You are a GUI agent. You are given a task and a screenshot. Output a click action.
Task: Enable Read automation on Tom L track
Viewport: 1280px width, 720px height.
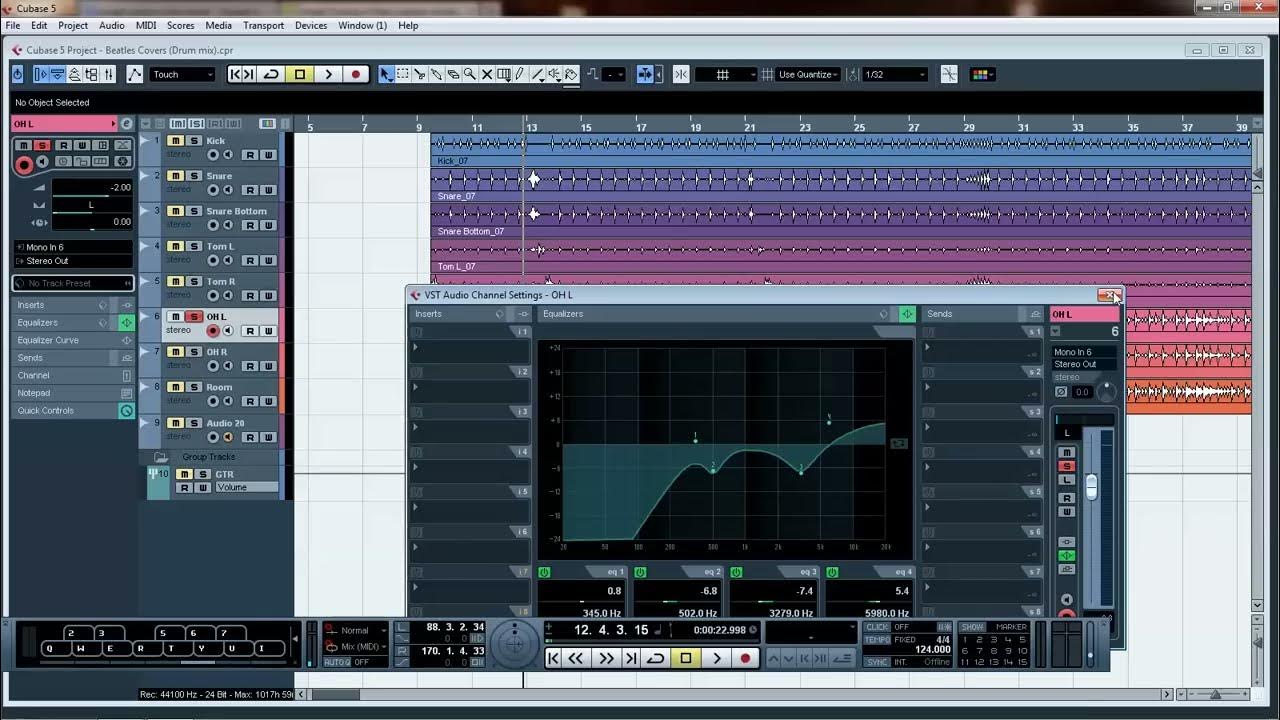[x=250, y=260]
